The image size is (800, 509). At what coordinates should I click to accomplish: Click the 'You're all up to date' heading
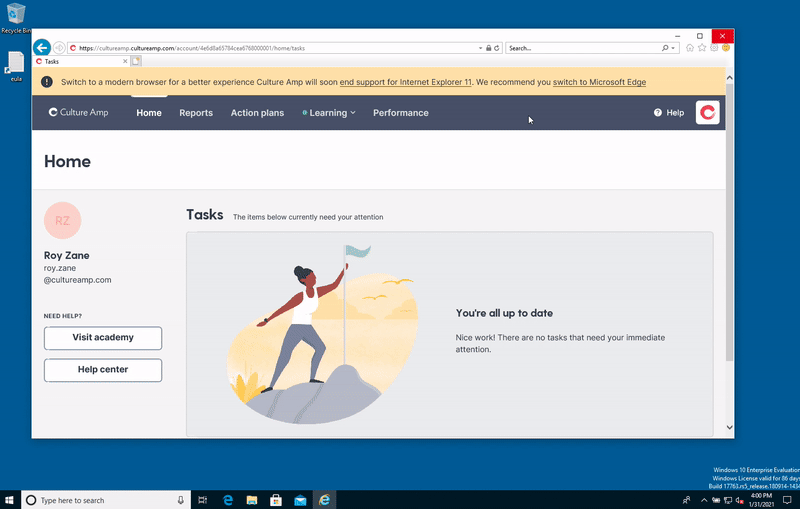pos(504,313)
